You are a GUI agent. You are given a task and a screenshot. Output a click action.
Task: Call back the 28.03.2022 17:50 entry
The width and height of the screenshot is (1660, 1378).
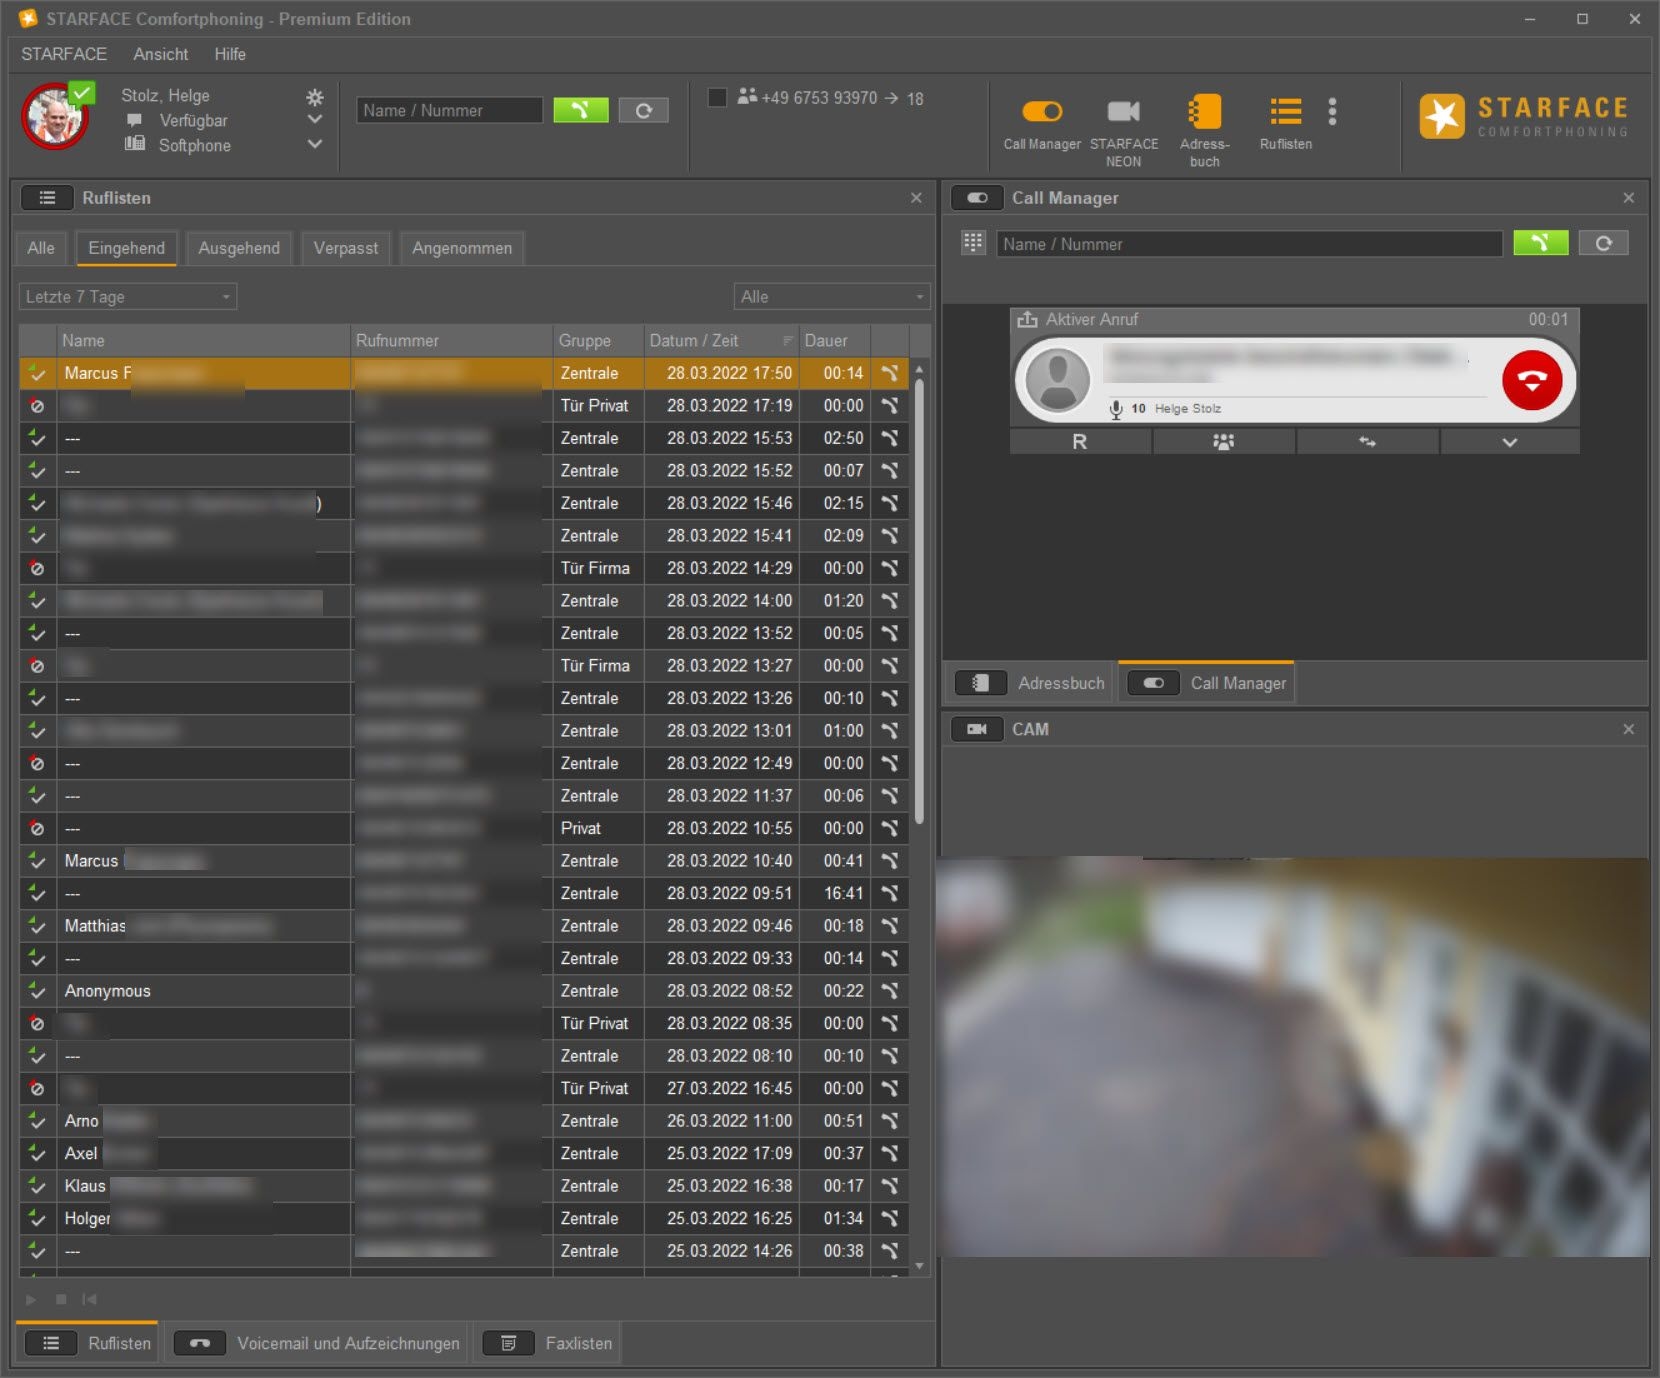[889, 373]
